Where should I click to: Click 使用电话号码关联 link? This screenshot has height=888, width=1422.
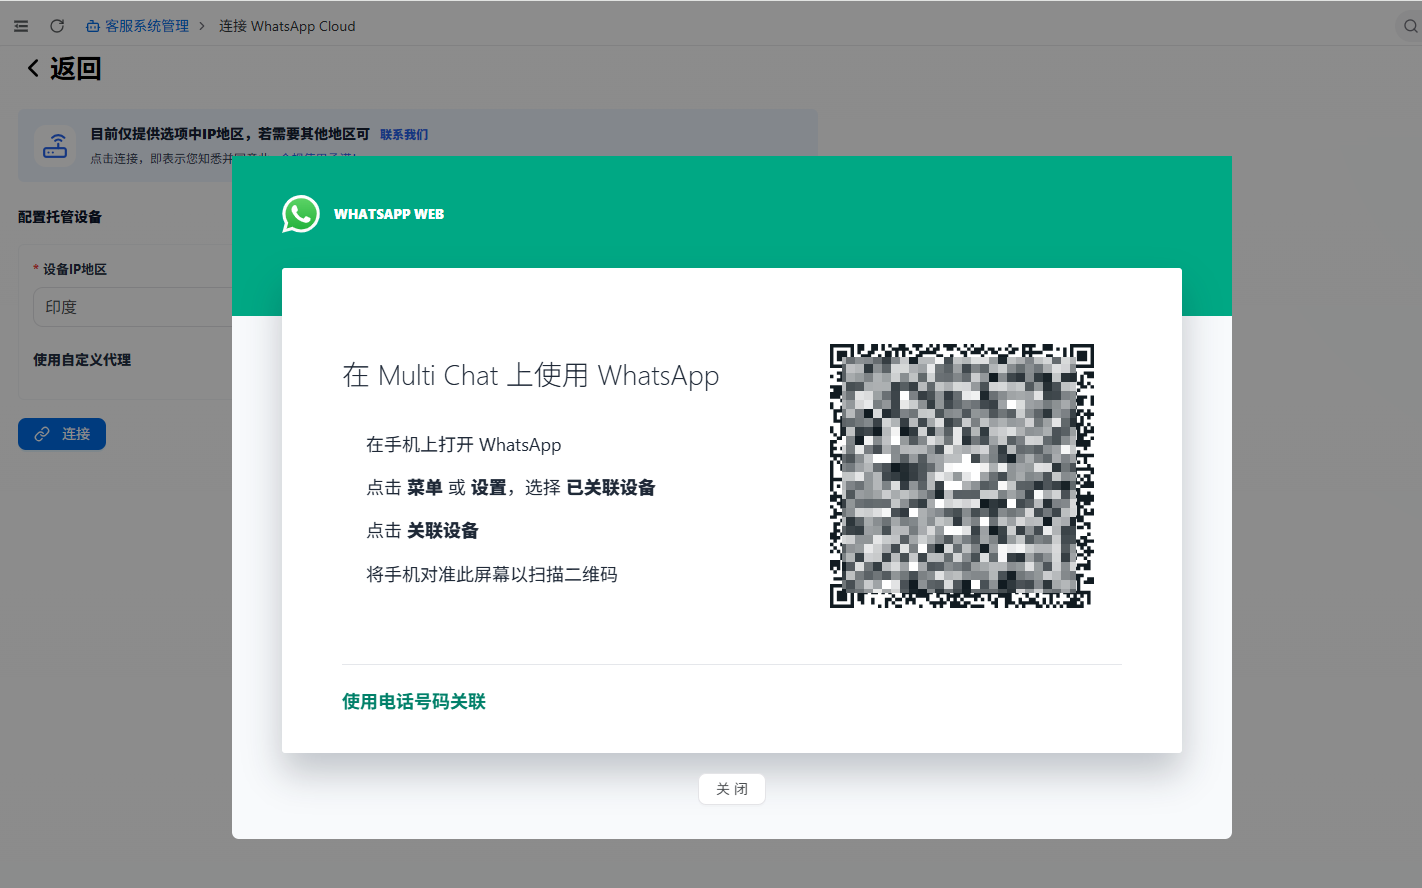(x=414, y=702)
